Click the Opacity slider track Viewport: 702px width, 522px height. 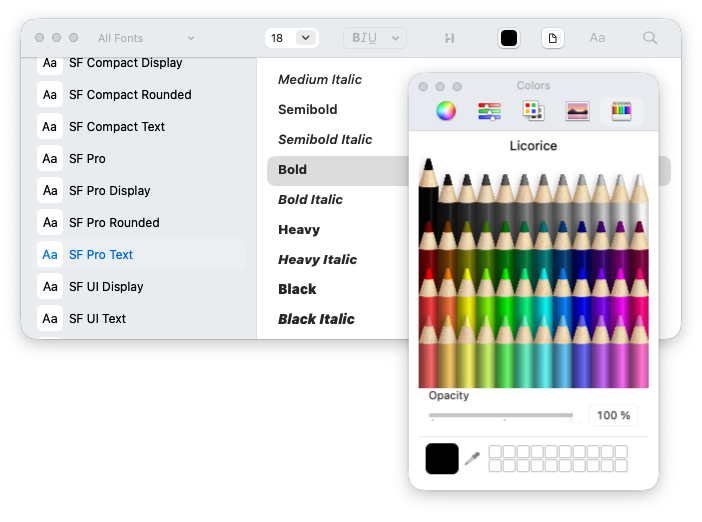tap(501, 415)
